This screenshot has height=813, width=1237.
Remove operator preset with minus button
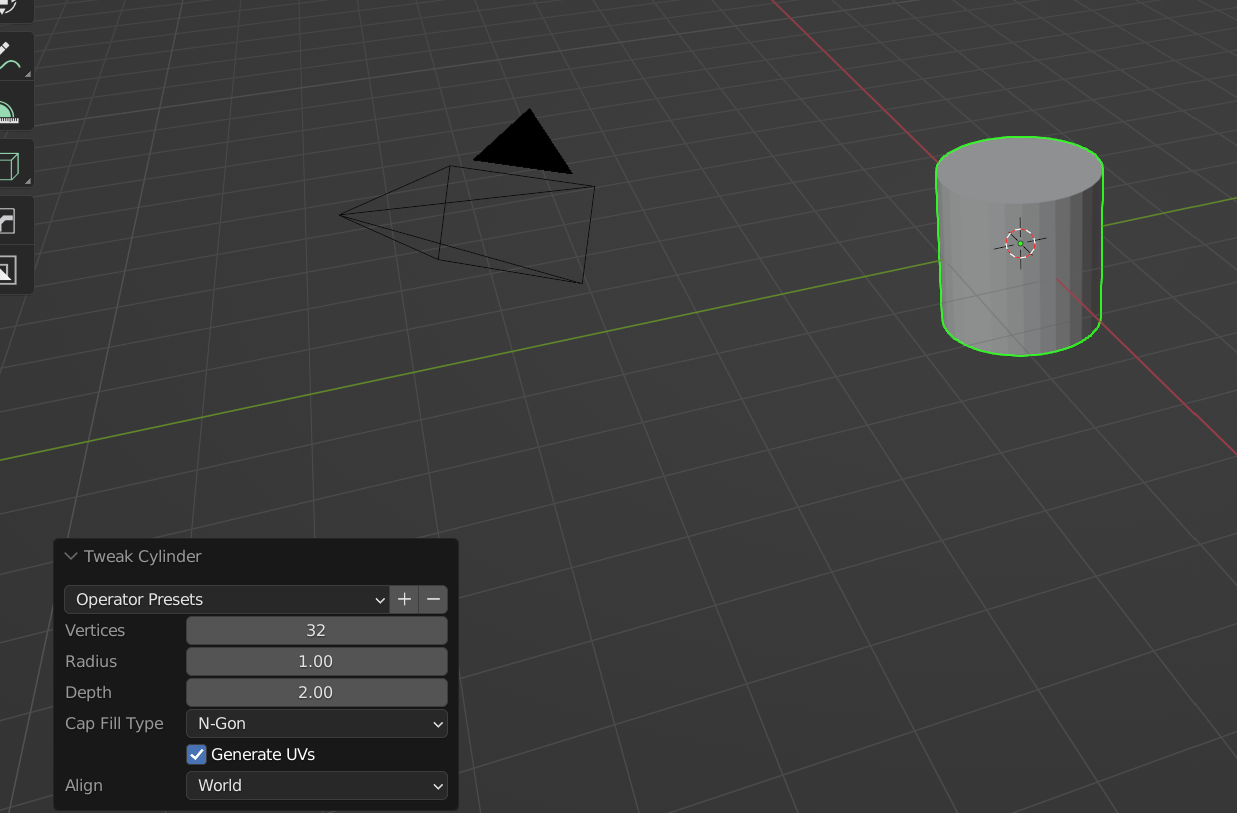433,599
